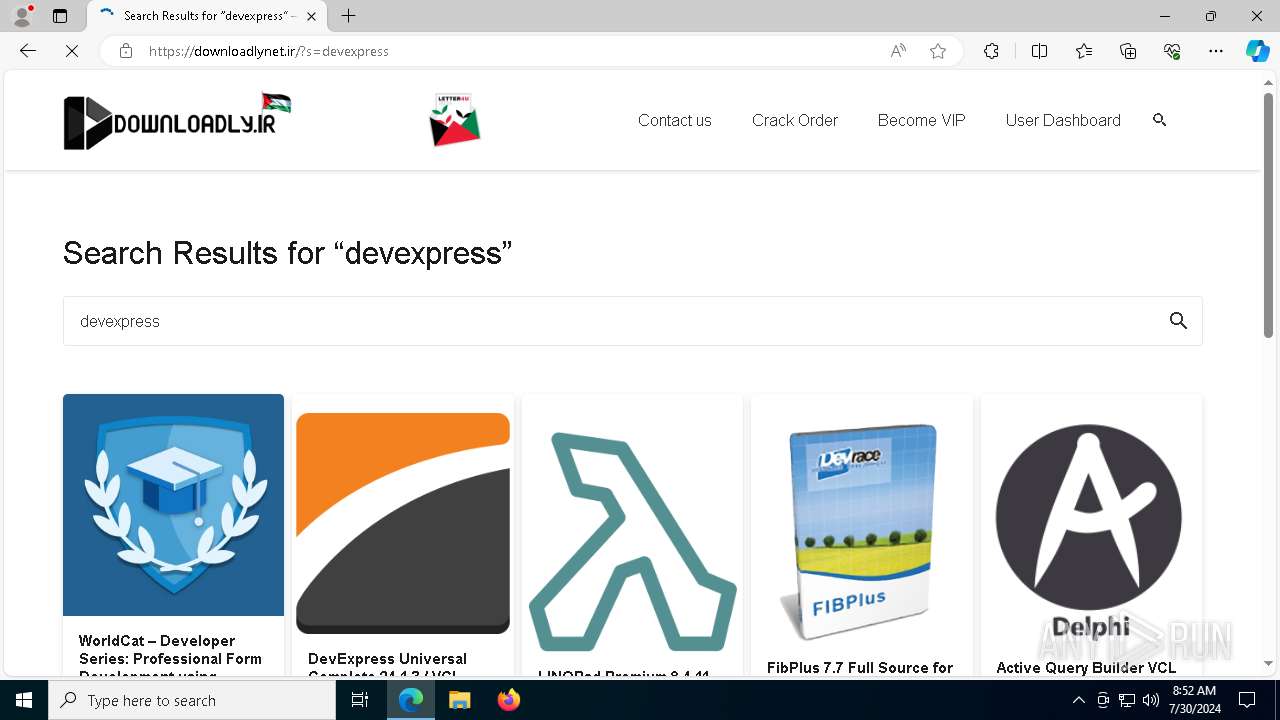The width and height of the screenshot is (1280, 720).
Task: Open the tab actions menu icon
Action: [x=60, y=16]
